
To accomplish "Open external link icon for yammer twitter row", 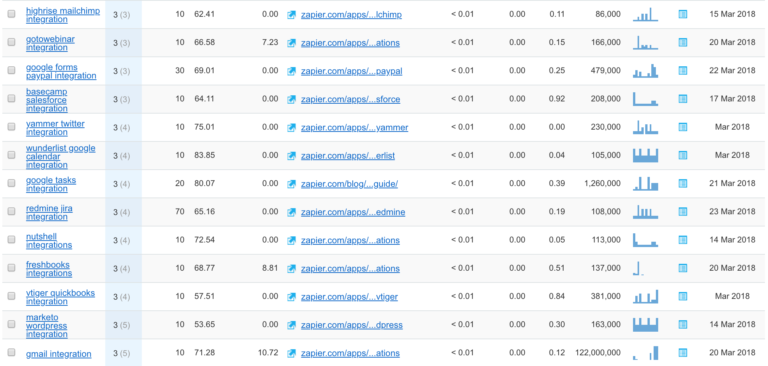I will [291, 128].
